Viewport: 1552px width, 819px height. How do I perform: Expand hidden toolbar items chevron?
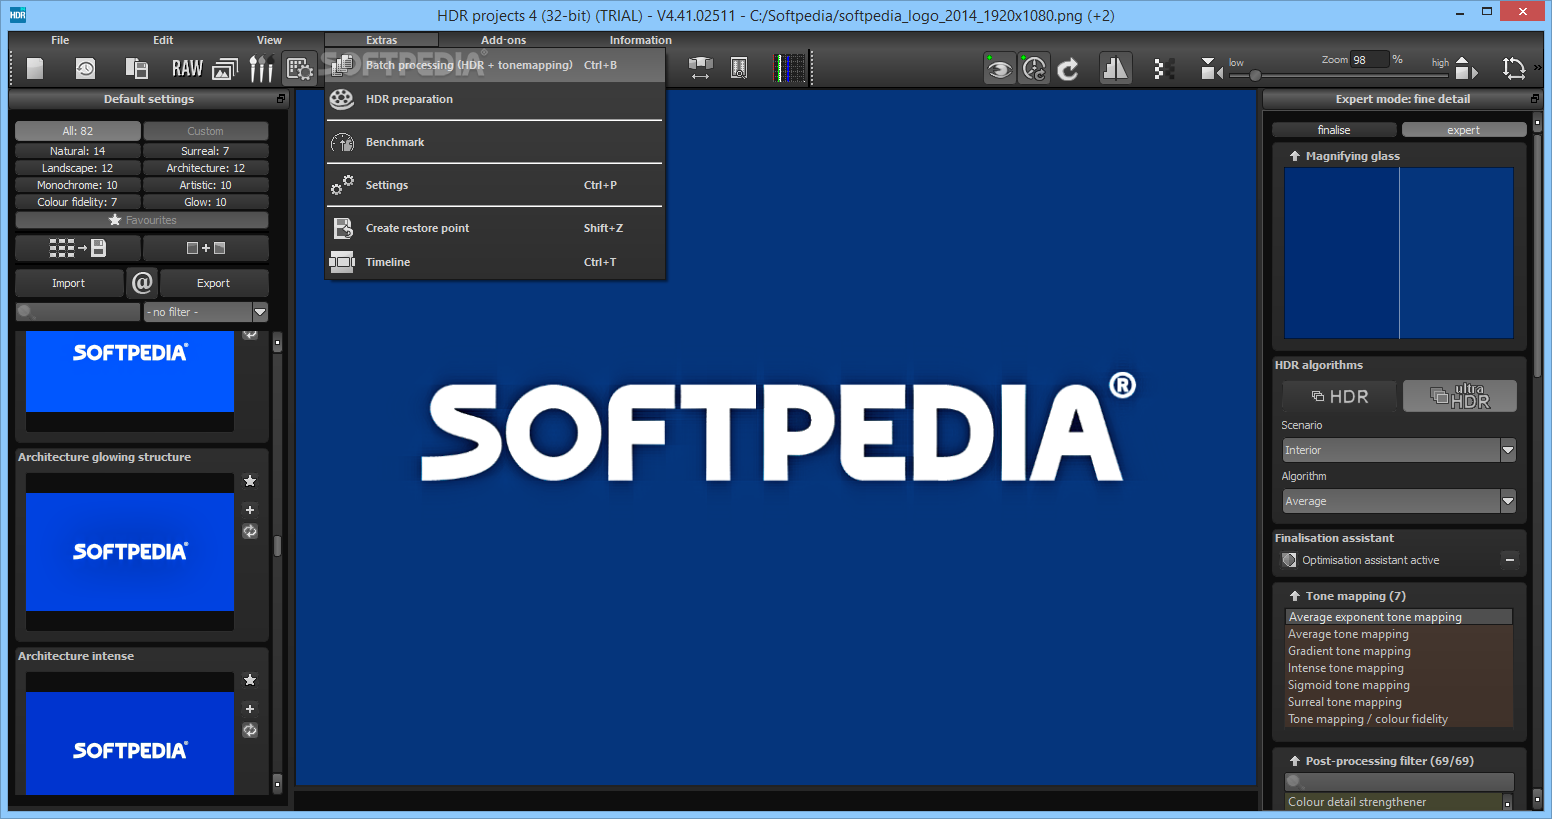pos(1538,68)
